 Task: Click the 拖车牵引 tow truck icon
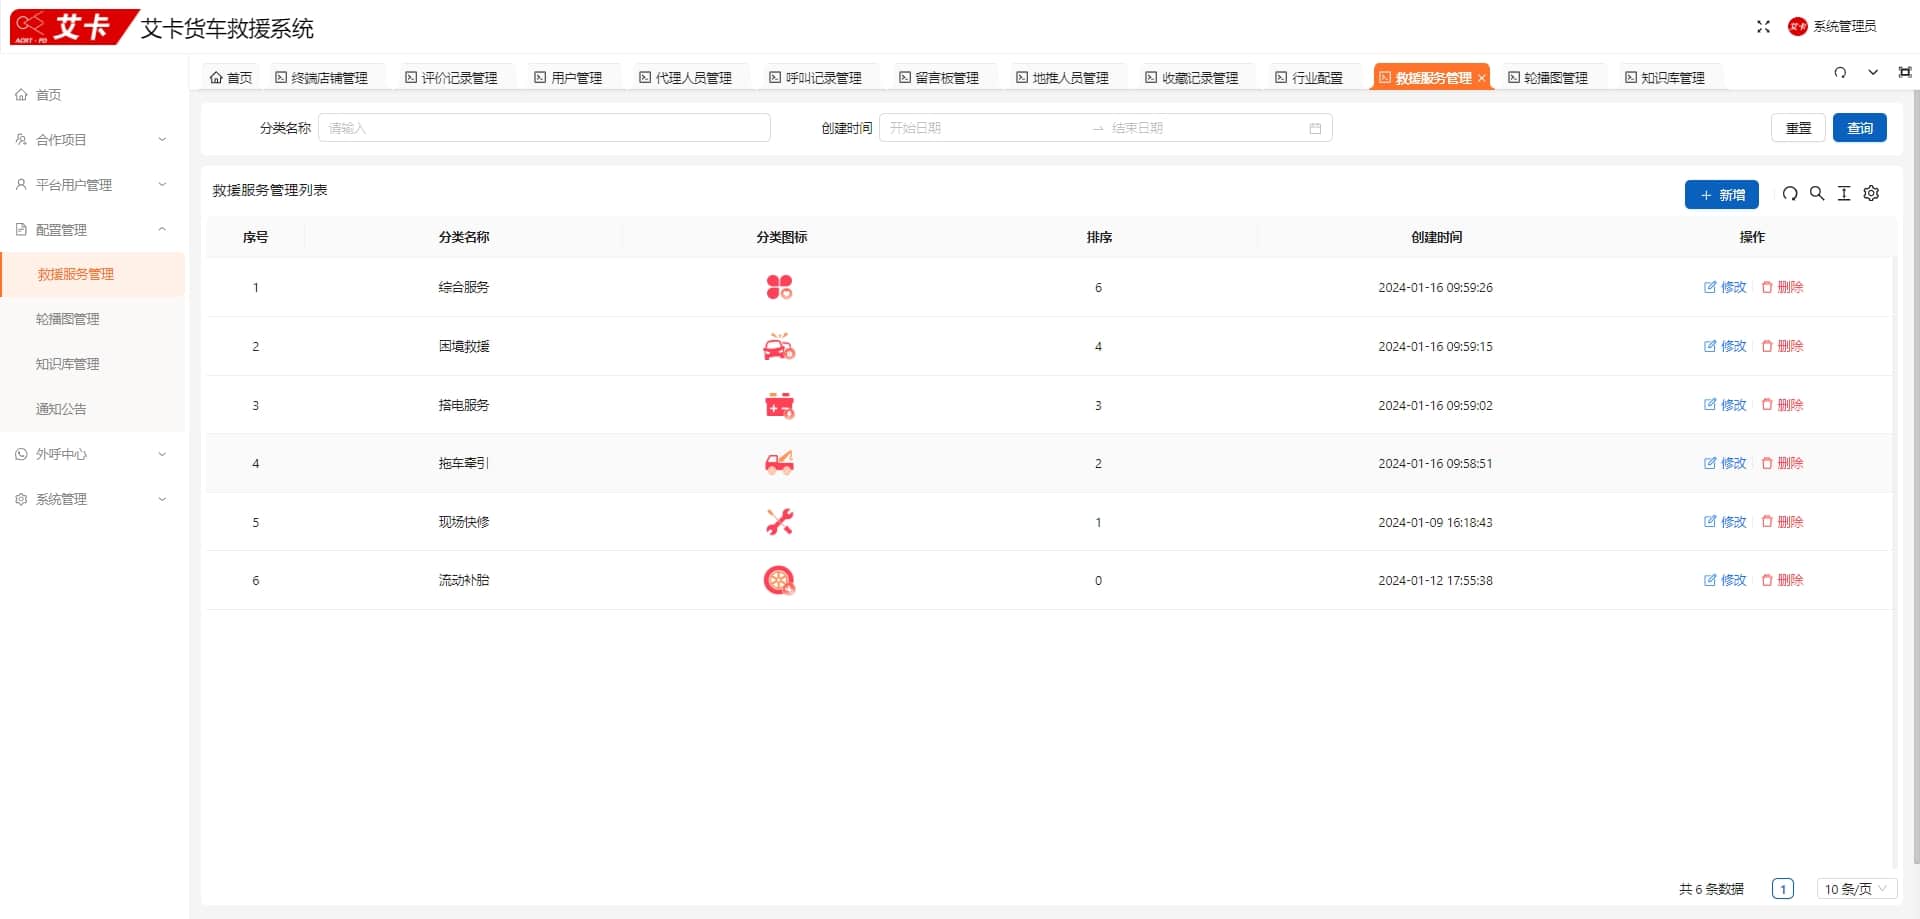(x=779, y=463)
